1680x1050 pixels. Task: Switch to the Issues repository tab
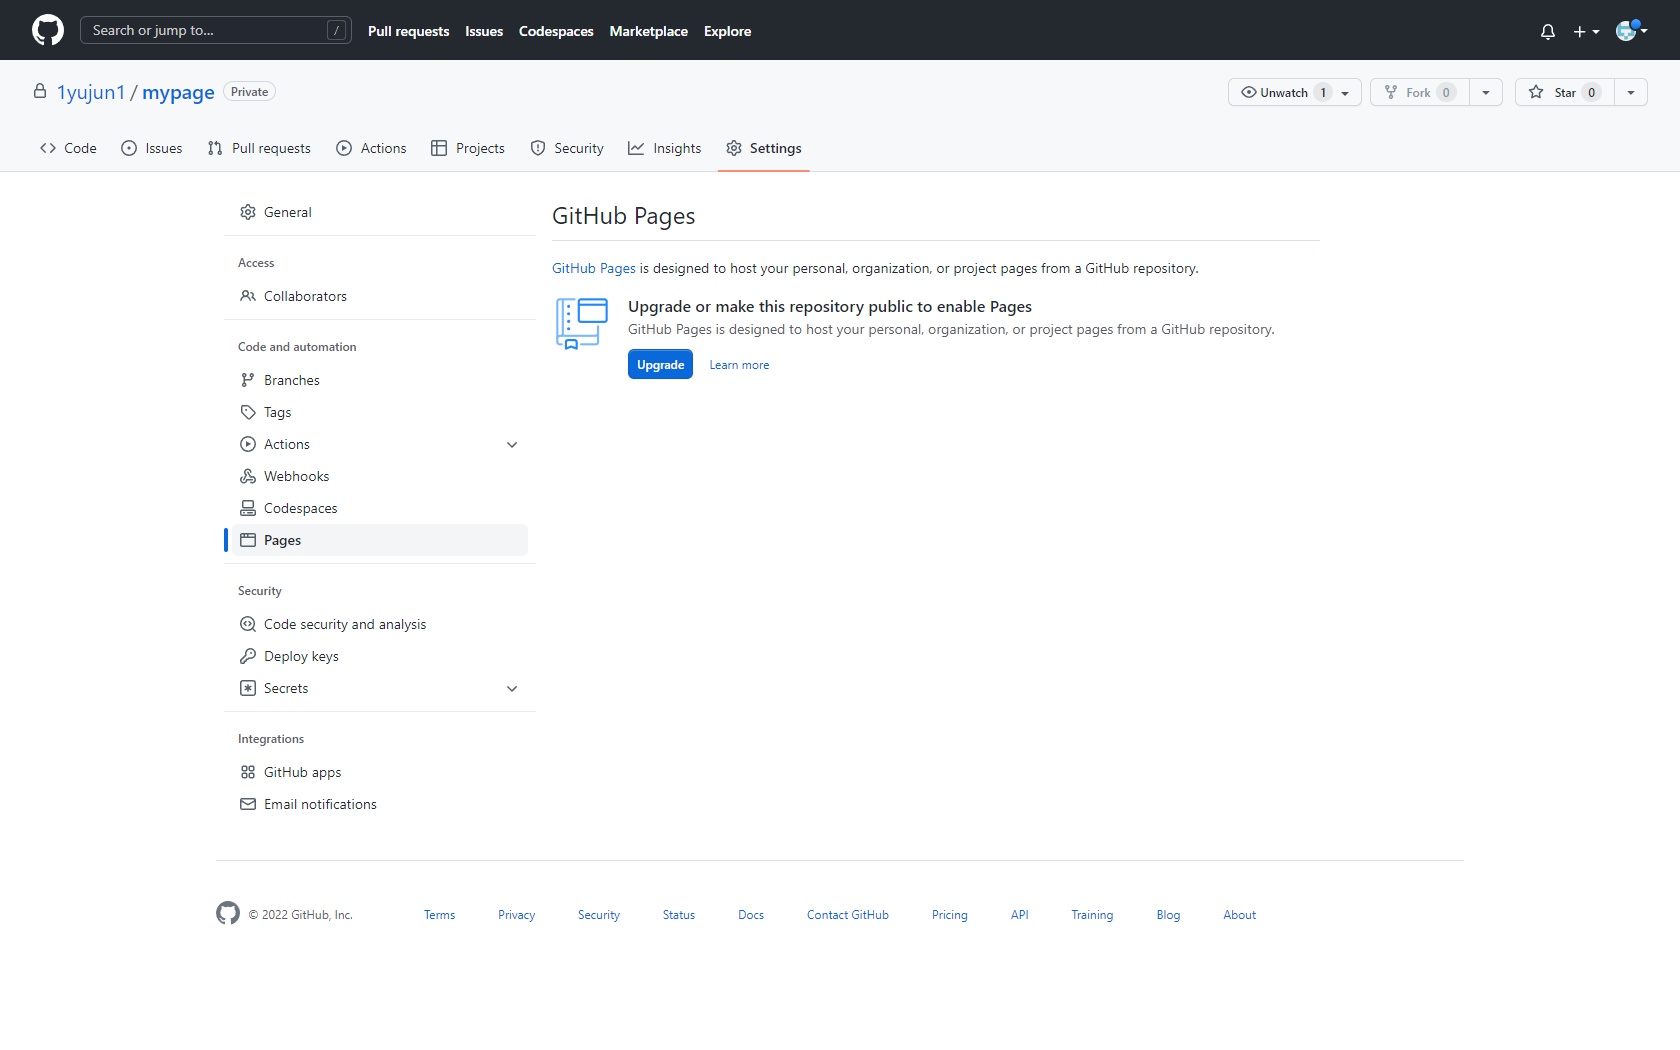pyautogui.click(x=152, y=148)
